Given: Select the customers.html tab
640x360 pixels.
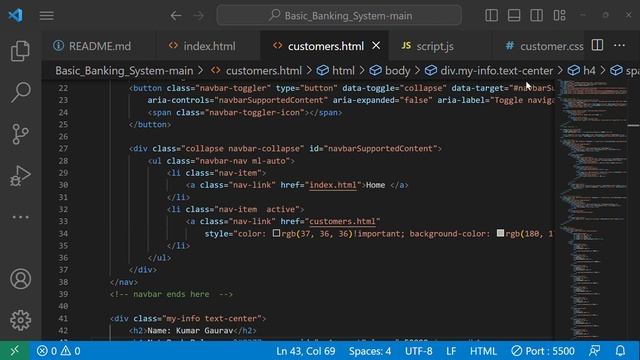Looking at the screenshot, I should [326, 46].
